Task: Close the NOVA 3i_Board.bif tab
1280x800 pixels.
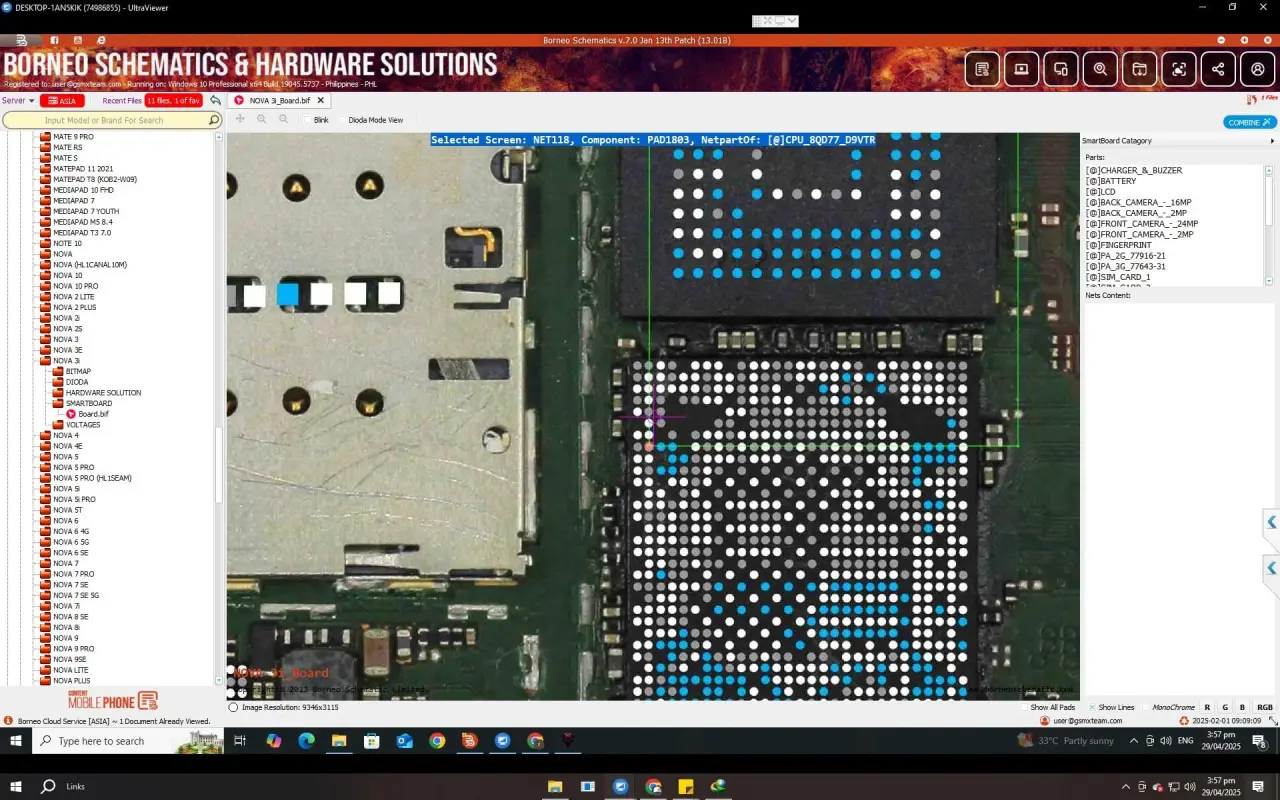Action: pyautogui.click(x=321, y=100)
